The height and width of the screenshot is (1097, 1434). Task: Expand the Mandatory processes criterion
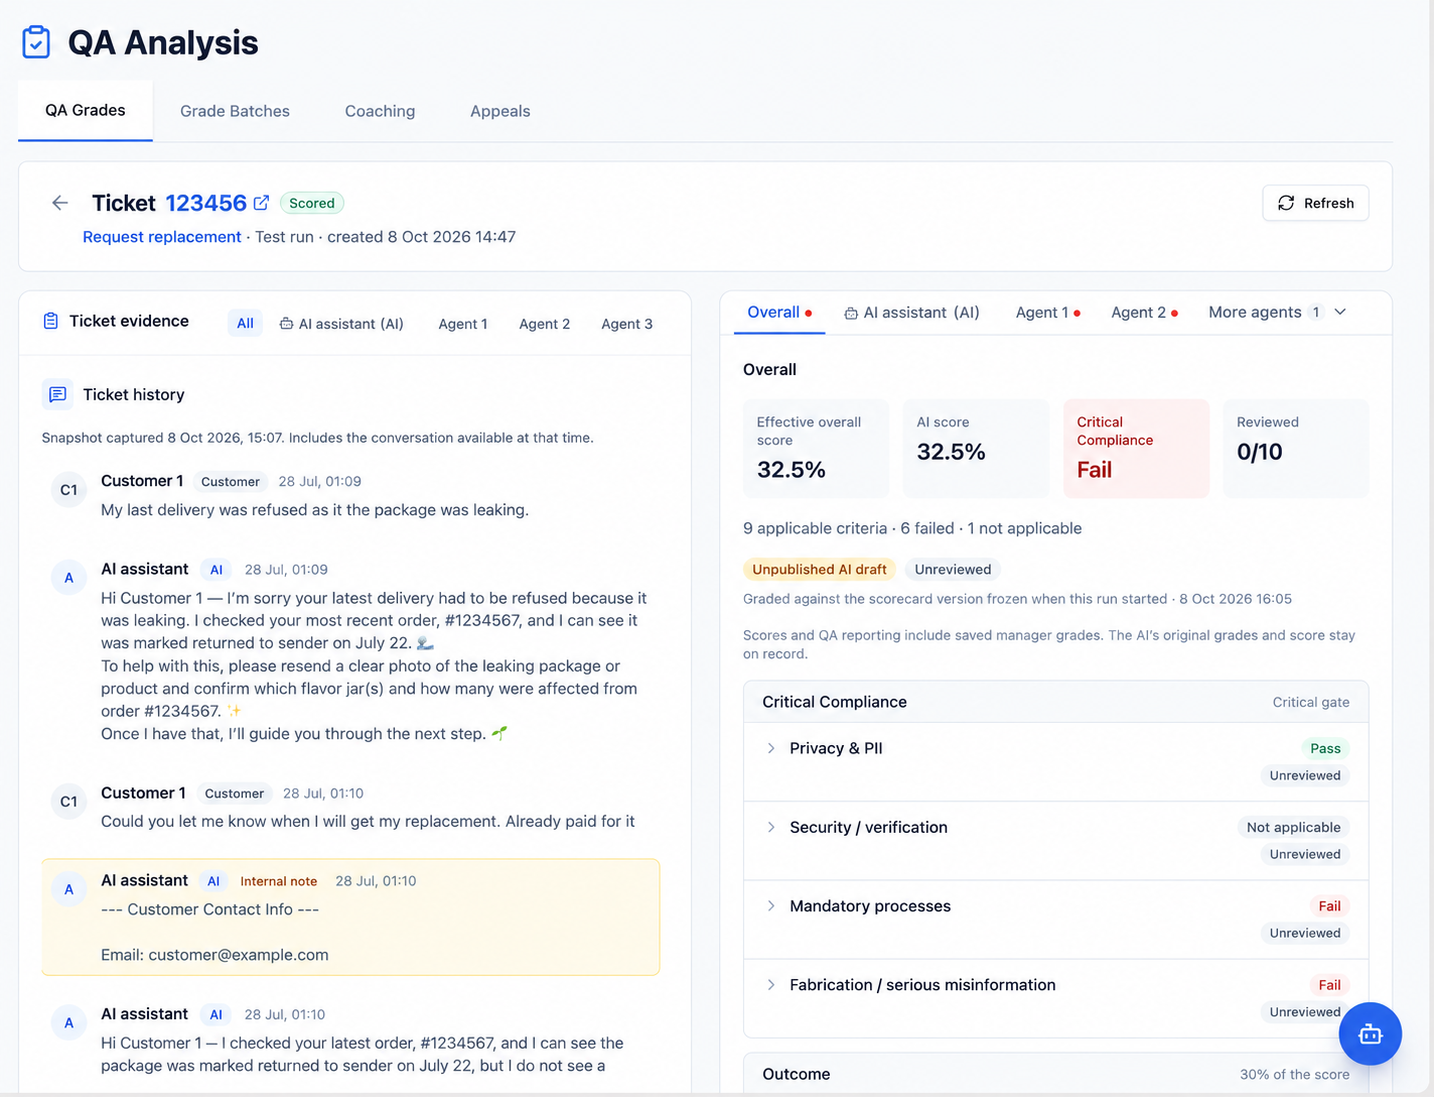click(771, 906)
